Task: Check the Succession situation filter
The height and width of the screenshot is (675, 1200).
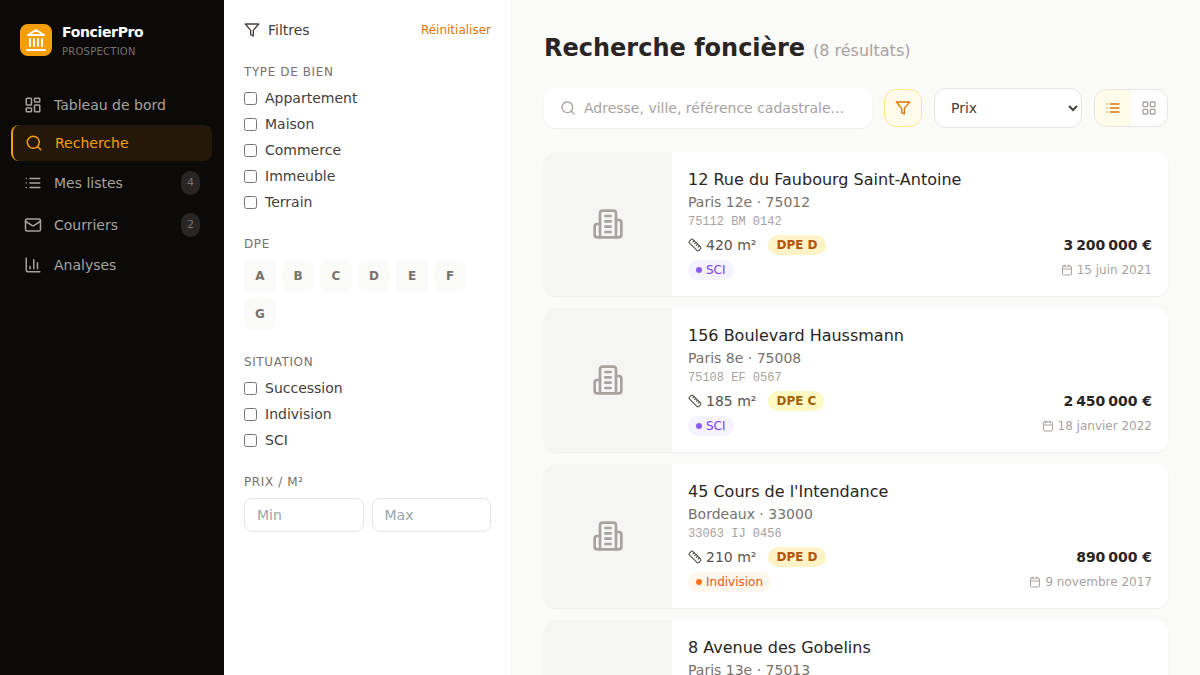Action: point(251,388)
